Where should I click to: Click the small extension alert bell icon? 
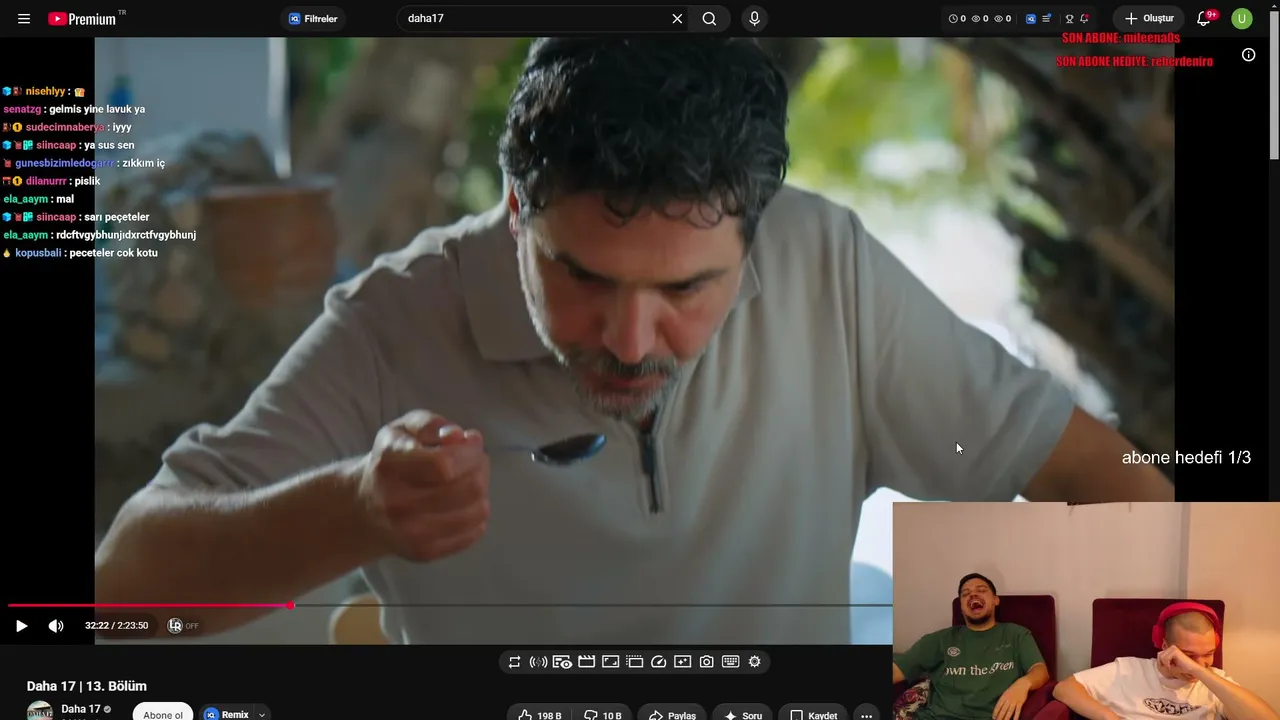click(1084, 19)
